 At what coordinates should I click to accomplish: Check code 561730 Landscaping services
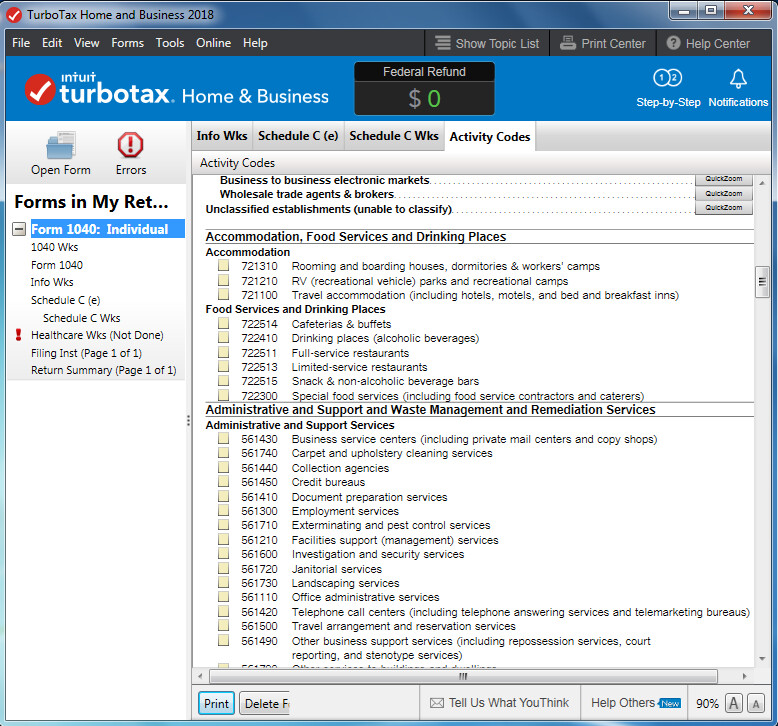click(x=223, y=583)
